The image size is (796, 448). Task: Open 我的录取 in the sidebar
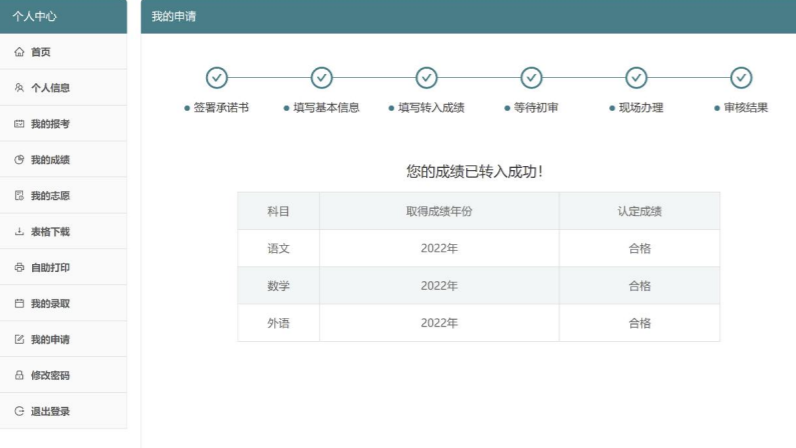pos(50,304)
